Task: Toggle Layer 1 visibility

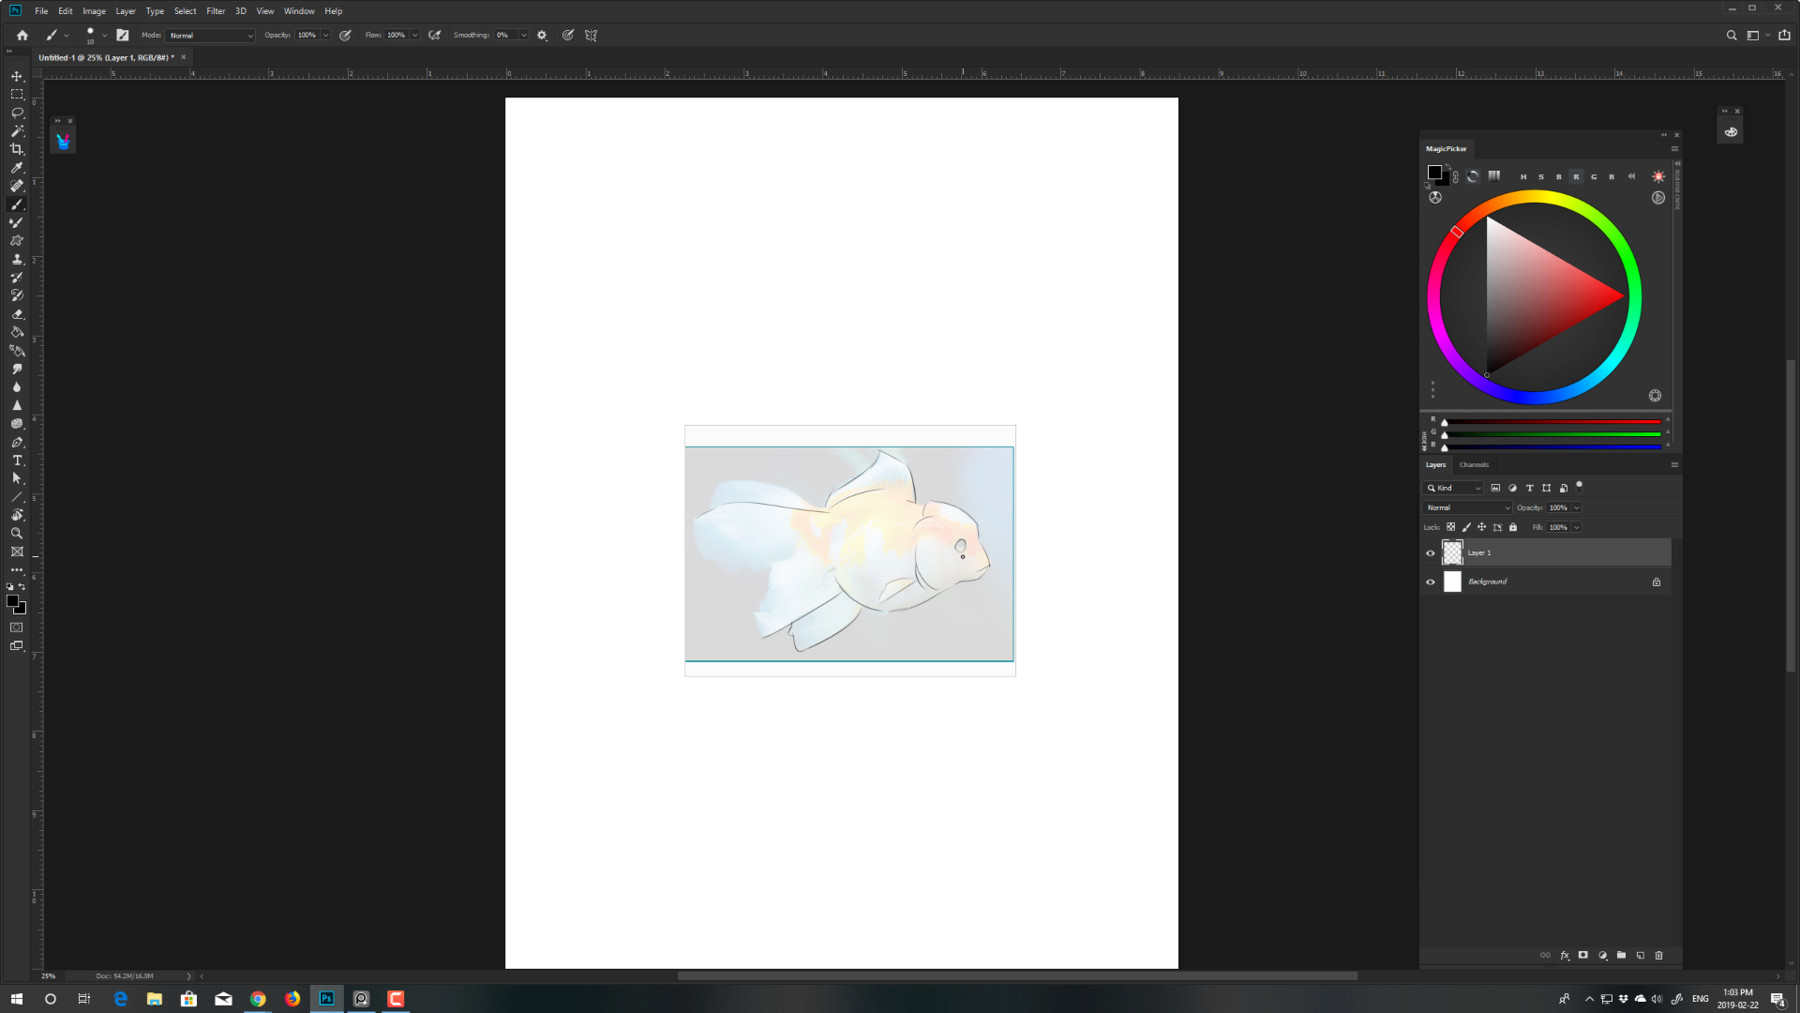Action: coord(1430,553)
